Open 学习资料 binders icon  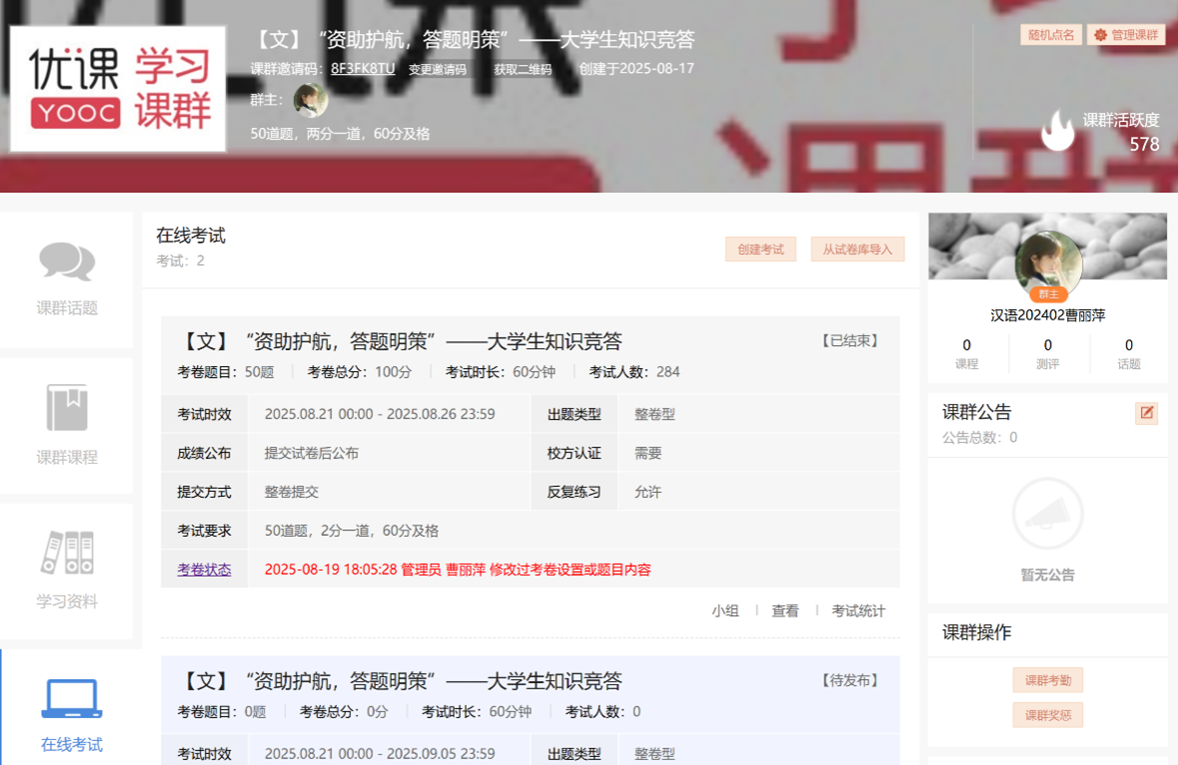tap(67, 552)
